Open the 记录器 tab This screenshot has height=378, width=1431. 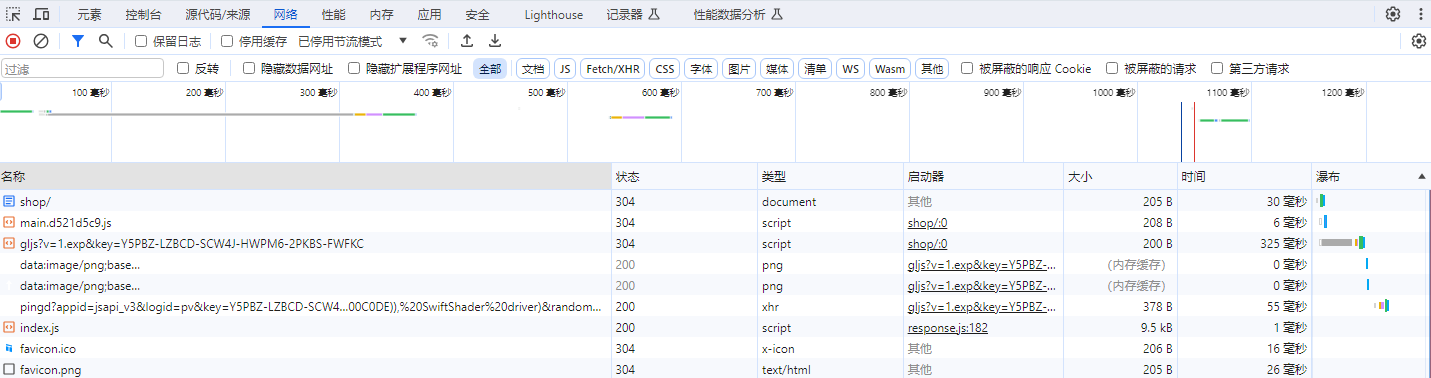[x=634, y=15]
